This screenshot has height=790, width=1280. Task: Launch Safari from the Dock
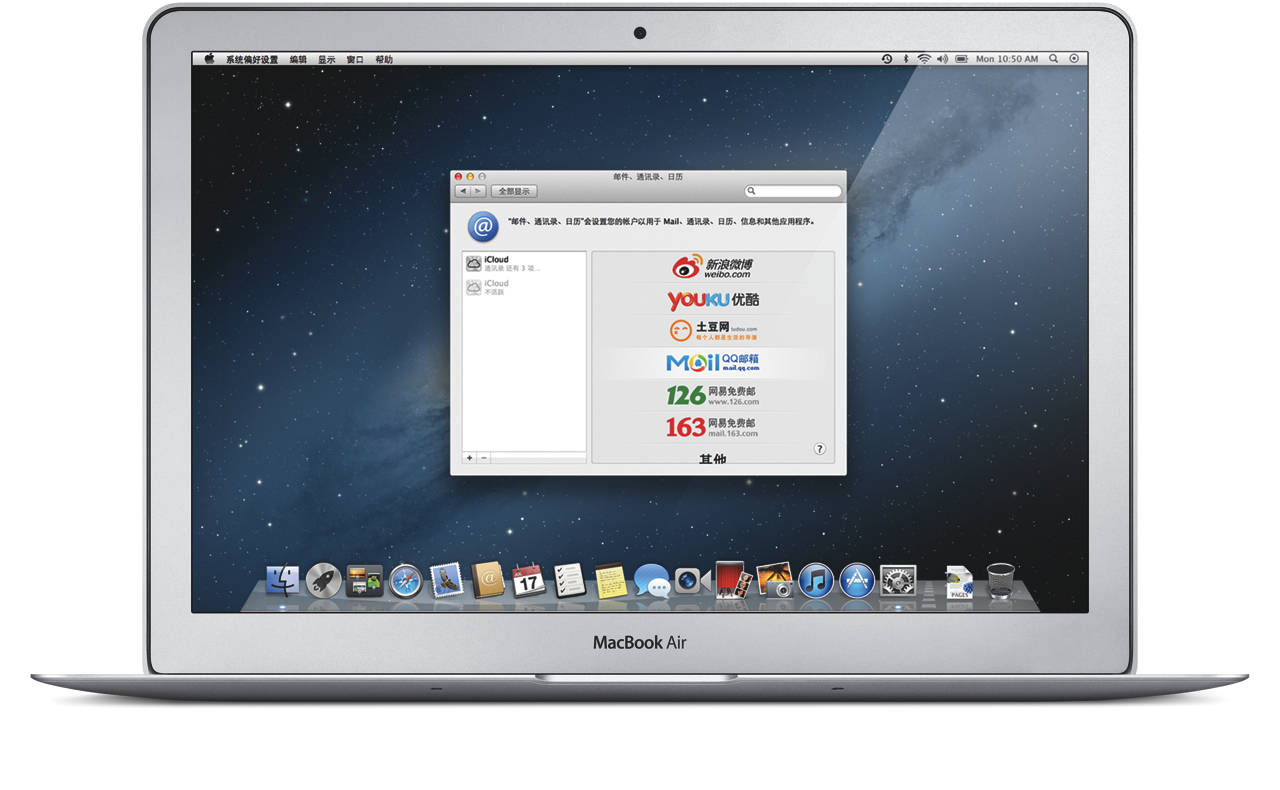pyautogui.click(x=406, y=580)
